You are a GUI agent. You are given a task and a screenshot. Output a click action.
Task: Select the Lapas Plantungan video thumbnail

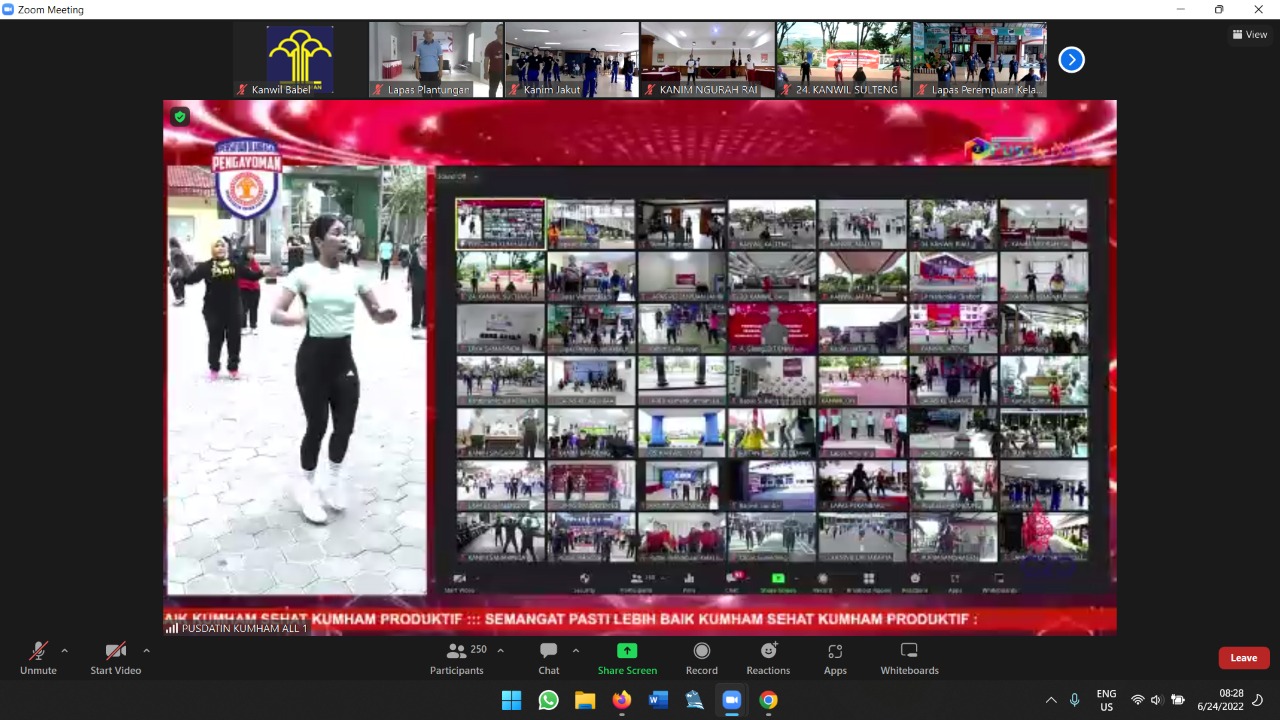click(436, 60)
